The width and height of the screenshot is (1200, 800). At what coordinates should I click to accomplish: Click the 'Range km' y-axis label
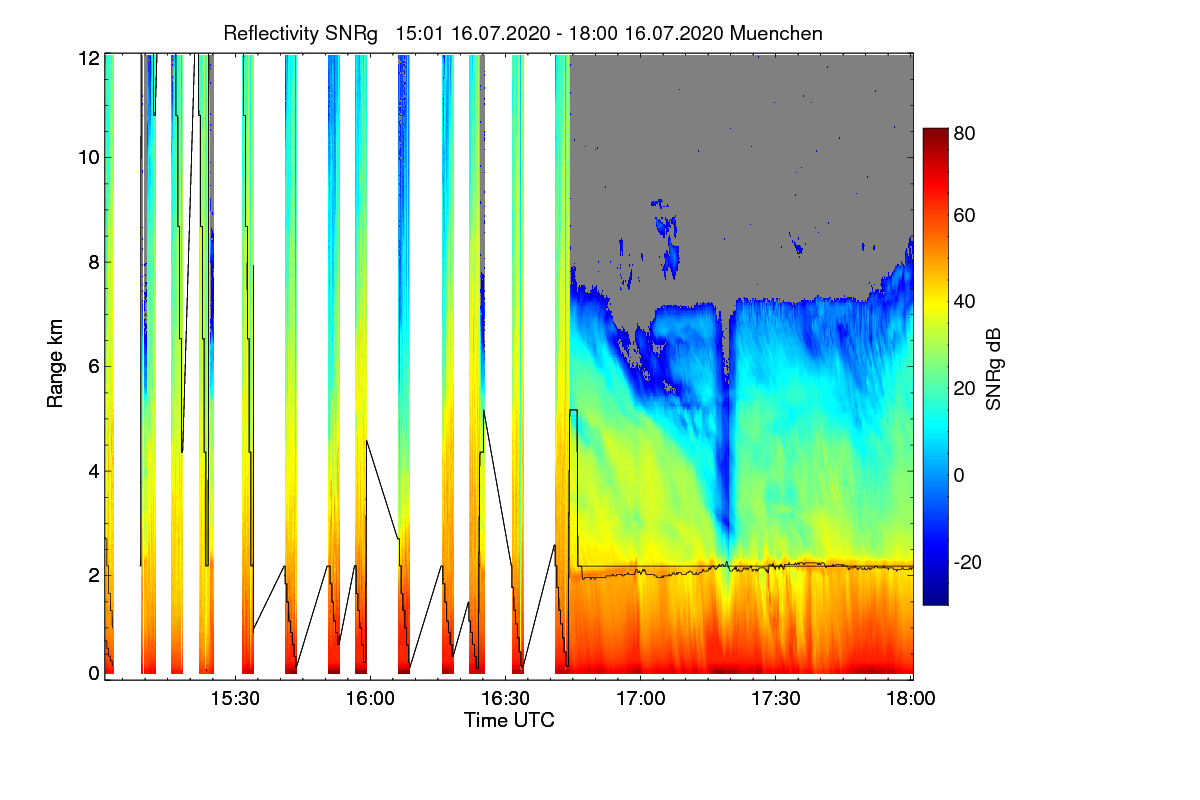click(55, 364)
